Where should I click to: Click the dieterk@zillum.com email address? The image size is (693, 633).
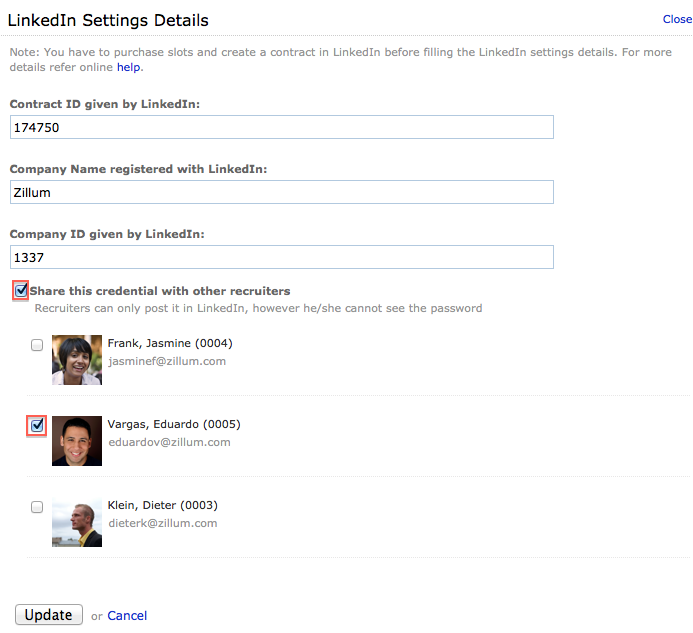[x=162, y=523]
